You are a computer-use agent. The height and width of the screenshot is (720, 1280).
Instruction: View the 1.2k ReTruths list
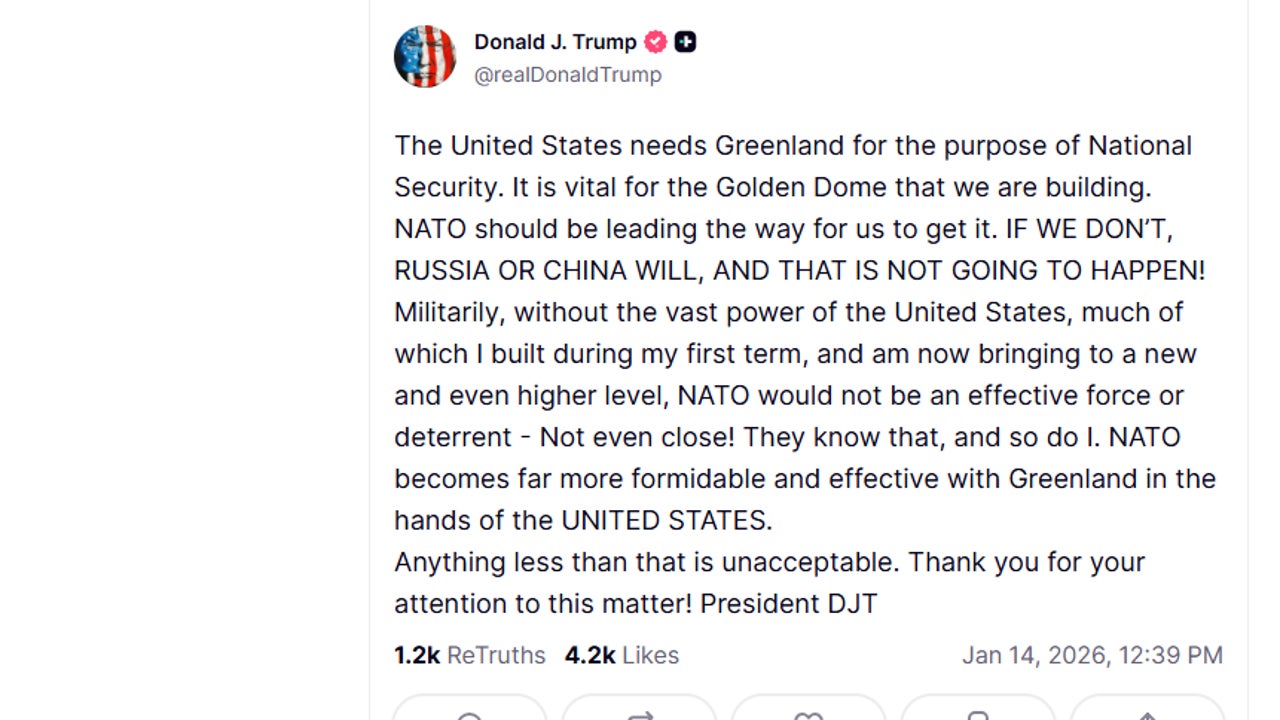click(470, 655)
